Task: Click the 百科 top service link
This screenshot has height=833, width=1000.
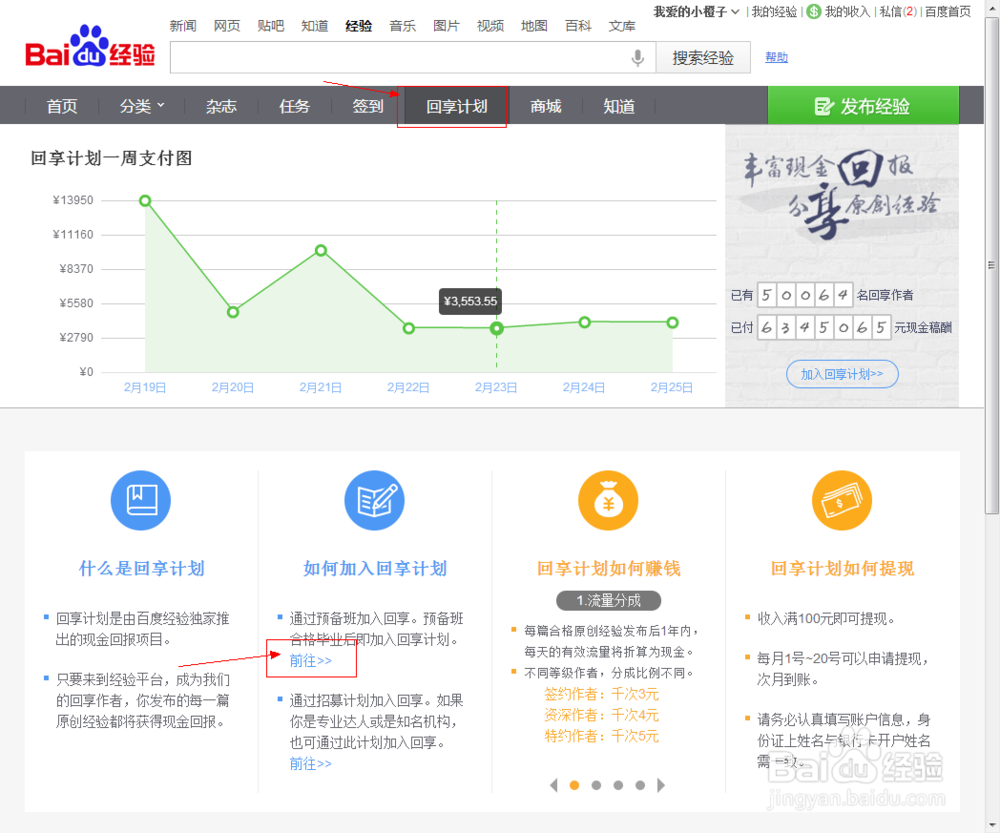Action: click(578, 26)
